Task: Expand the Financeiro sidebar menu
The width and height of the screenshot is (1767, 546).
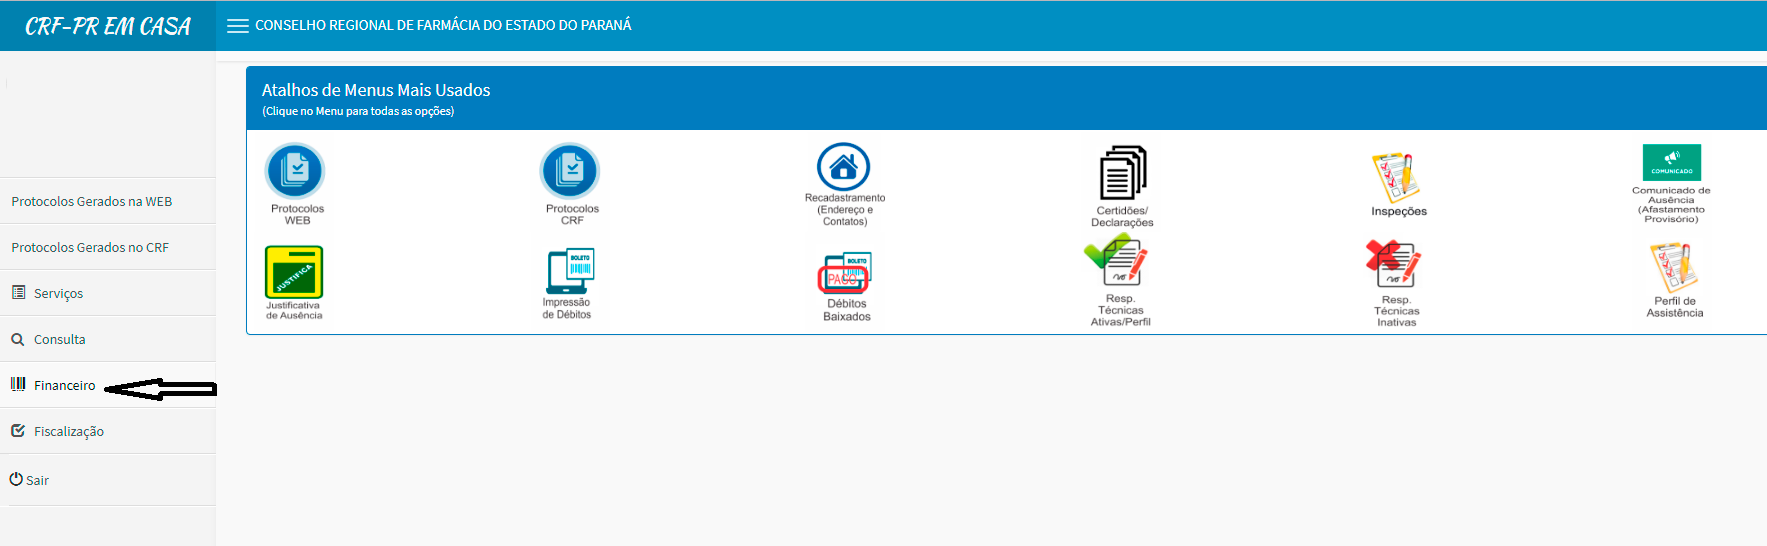Action: click(64, 385)
